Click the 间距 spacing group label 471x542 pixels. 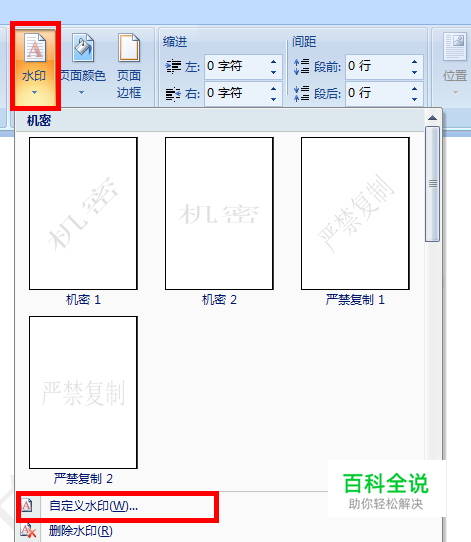[x=304, y=42]
